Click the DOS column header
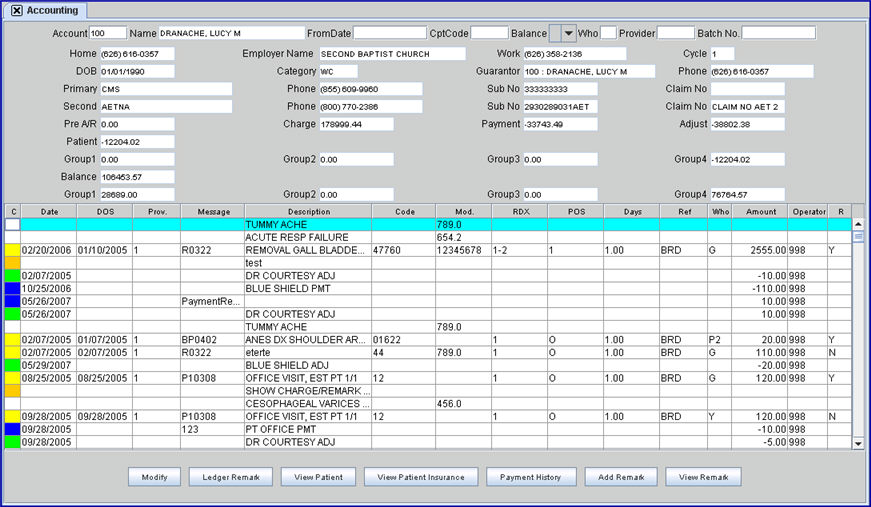 (105, 212)
